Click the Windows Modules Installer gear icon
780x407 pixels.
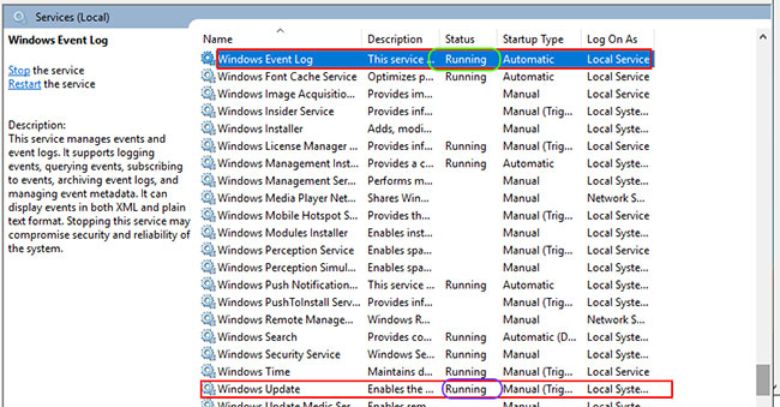tap(208, 232)
